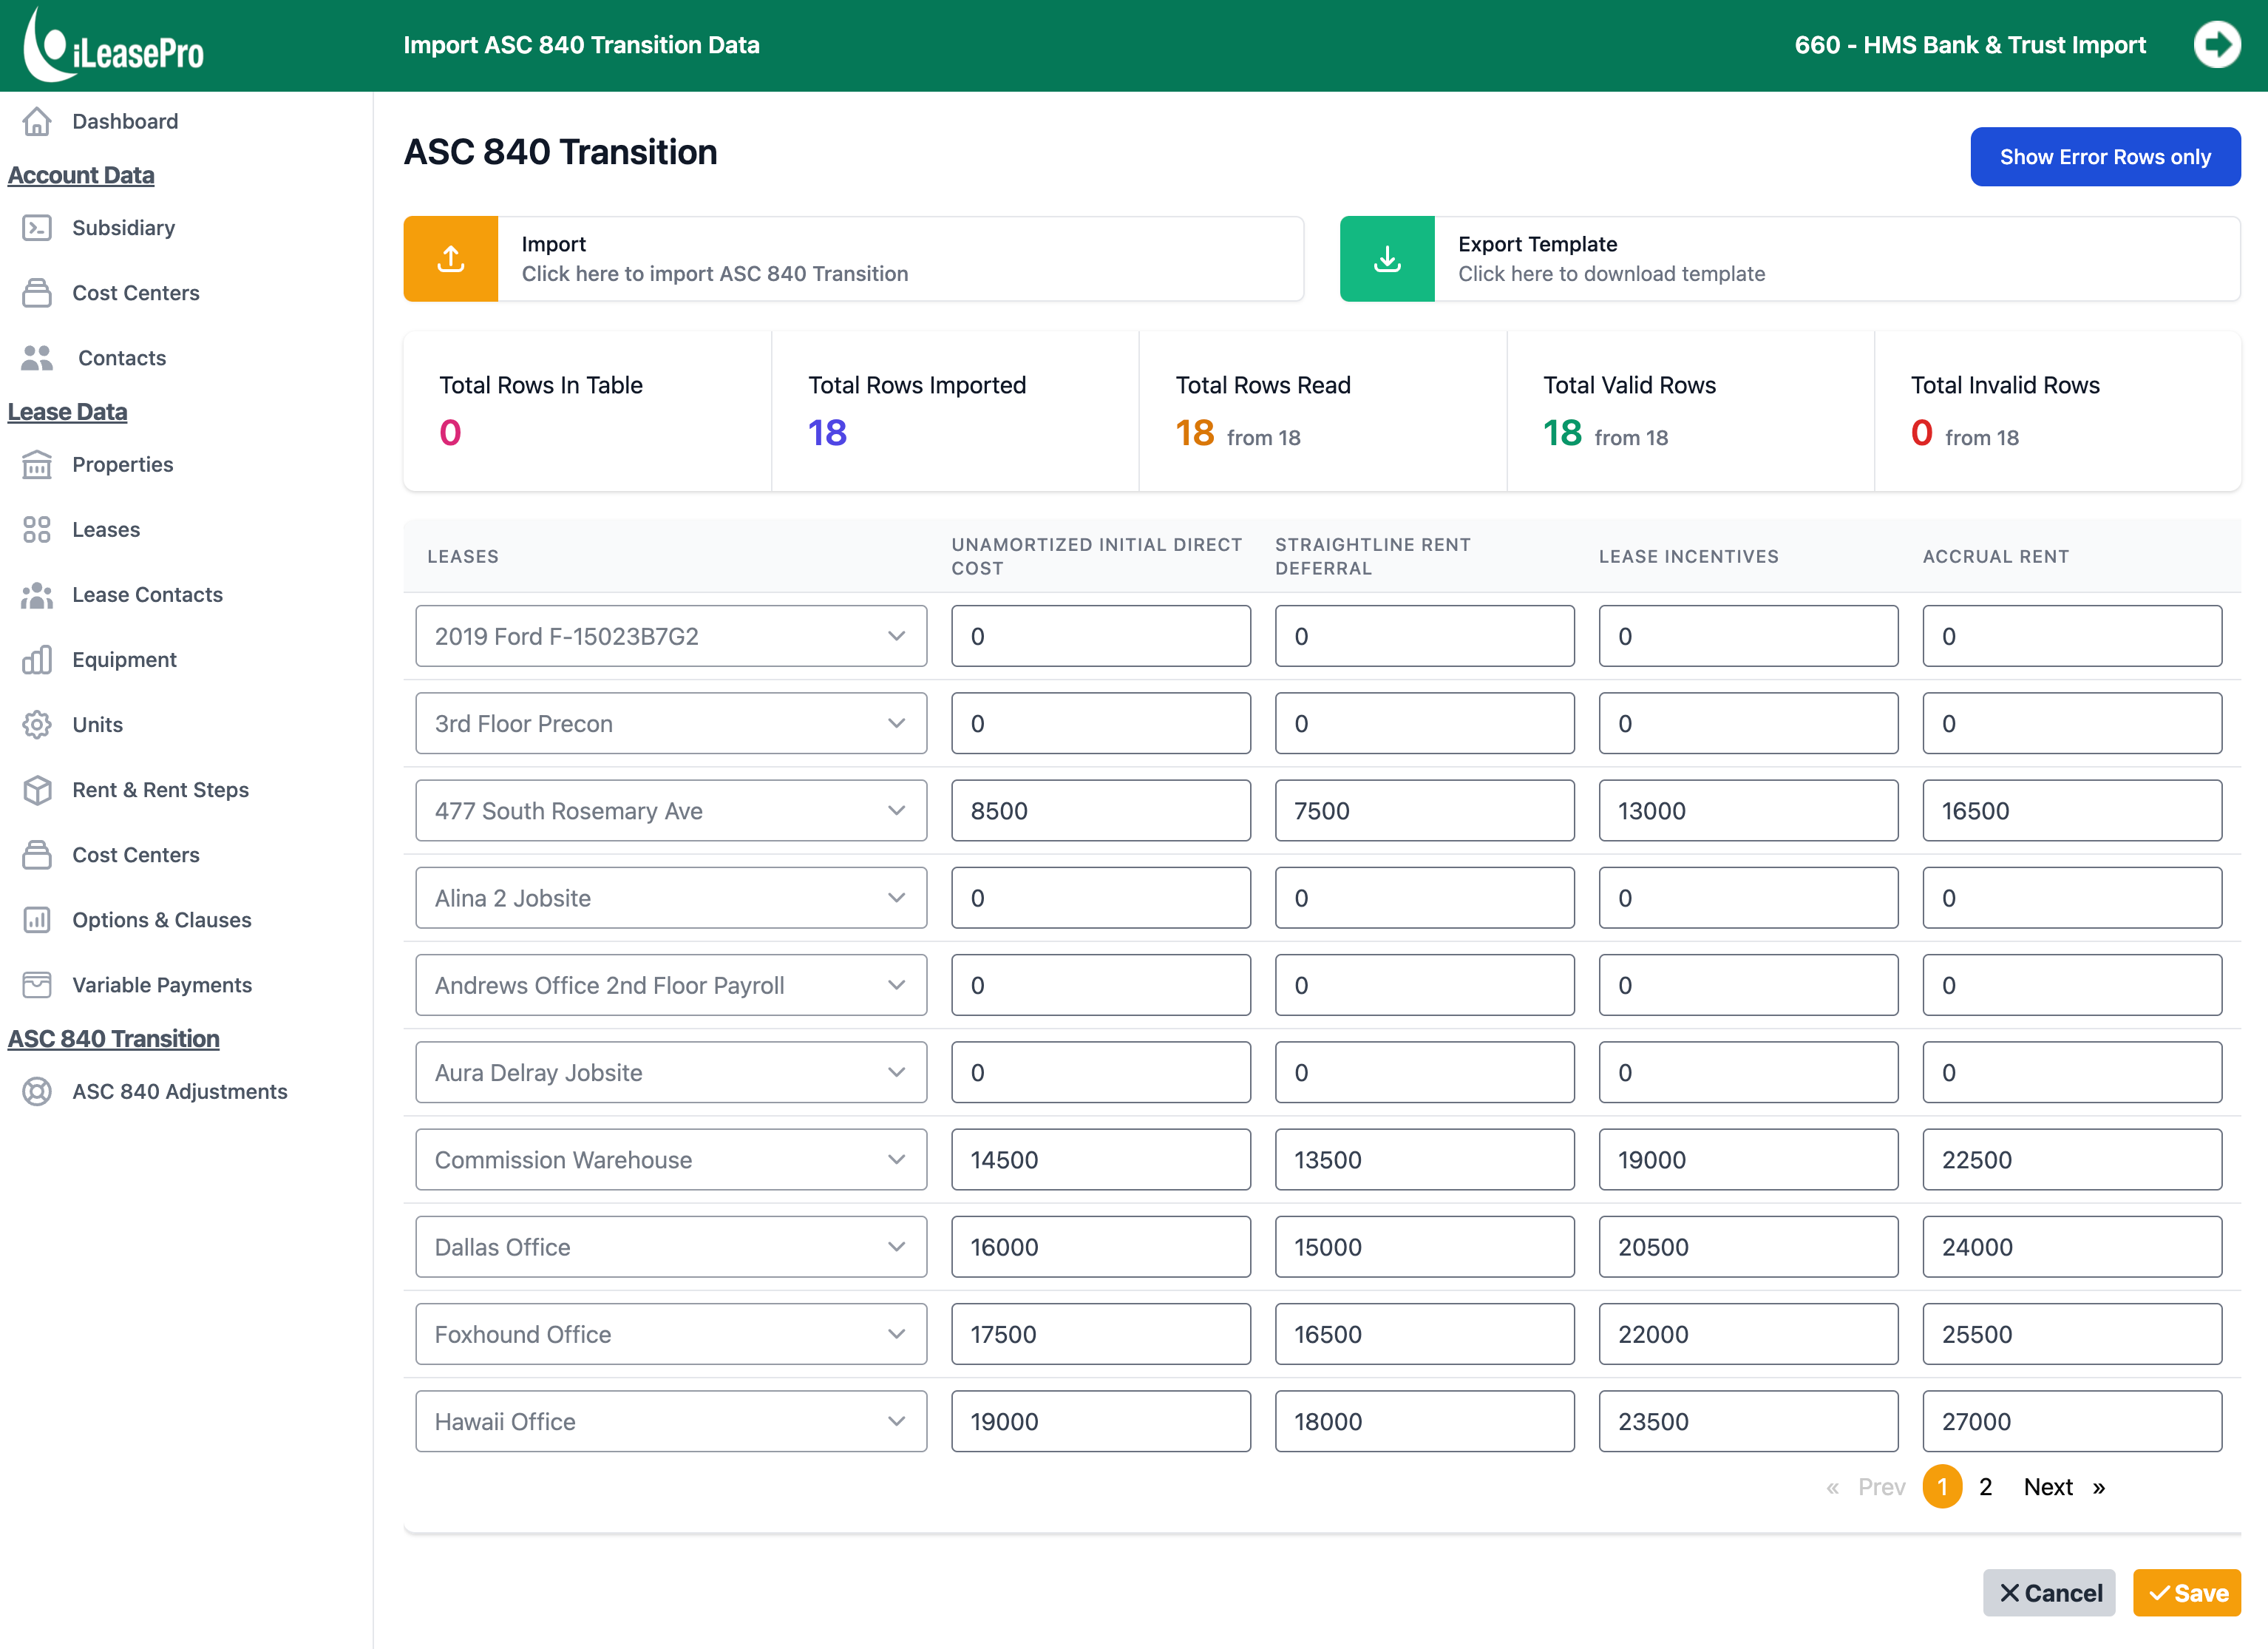This screenshot has width=2268, height=1649.
Task: Click the Unamortized Initial Direct Cost field showing 8500
Action: click(x=1101, y=811)
